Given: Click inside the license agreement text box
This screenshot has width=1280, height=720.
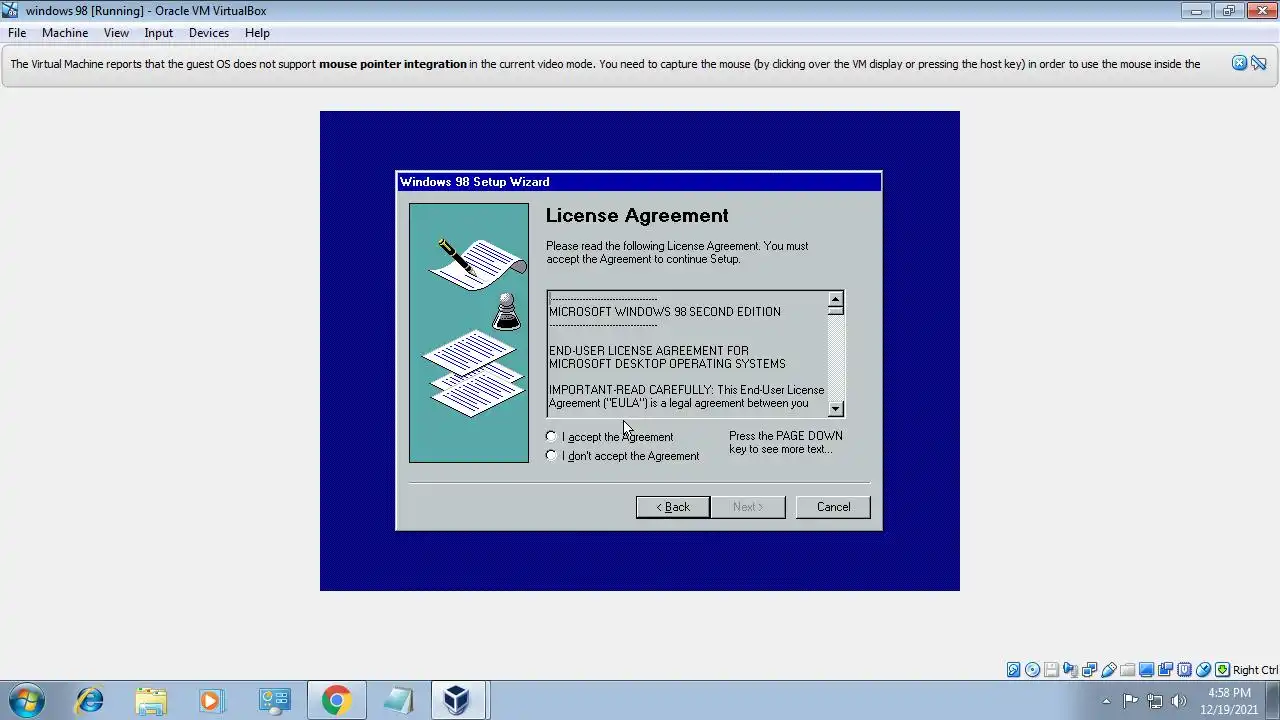Looking at the screenshot, I should coord(687,353).
